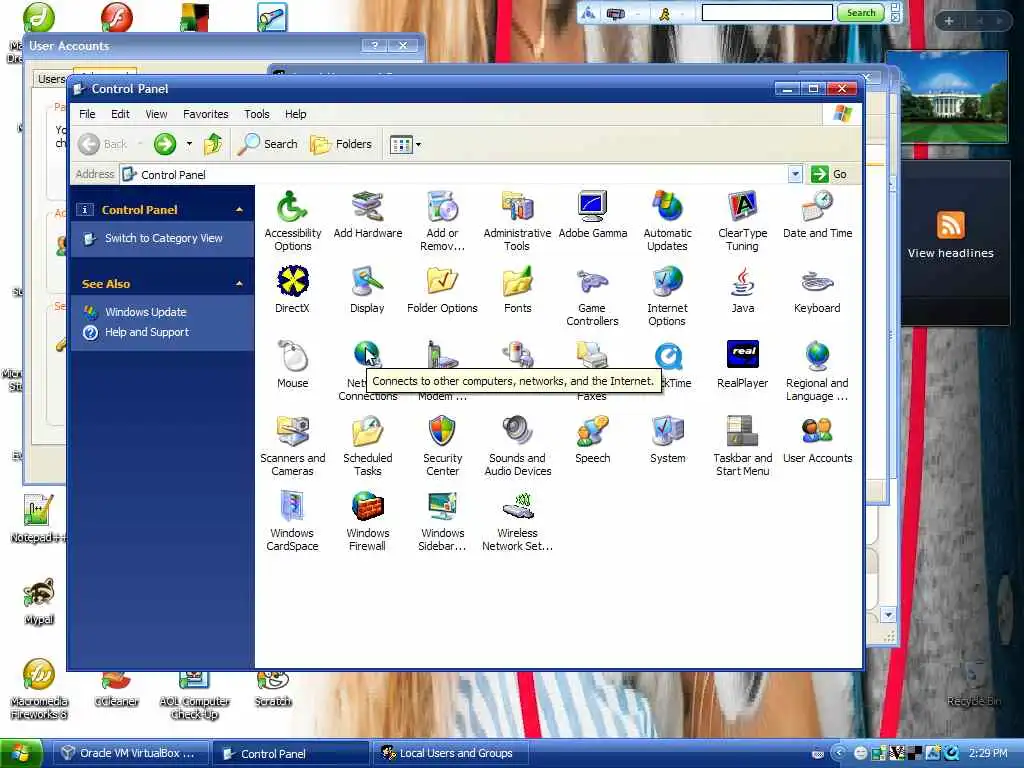This screenshot has width=1024, height=768.
Task: Open Internet Options icon
Action: pos(667,296)
